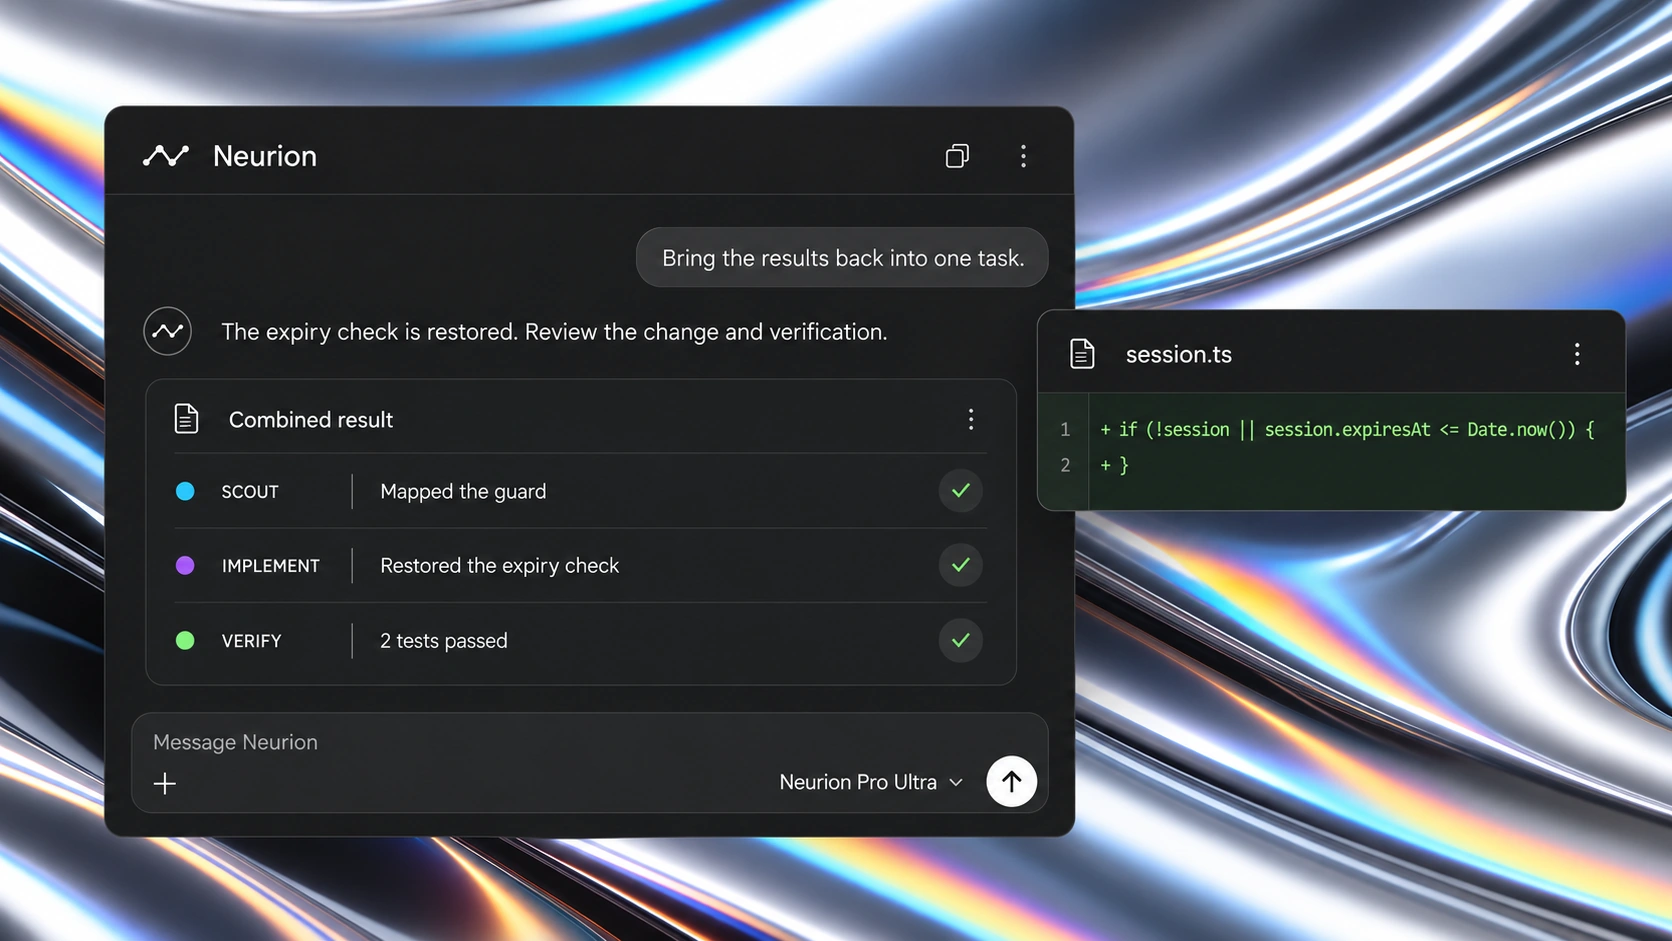Click the 'Mapped the guard' text
The width and height of the screenshot is (1672, 941).
(463, 491)
